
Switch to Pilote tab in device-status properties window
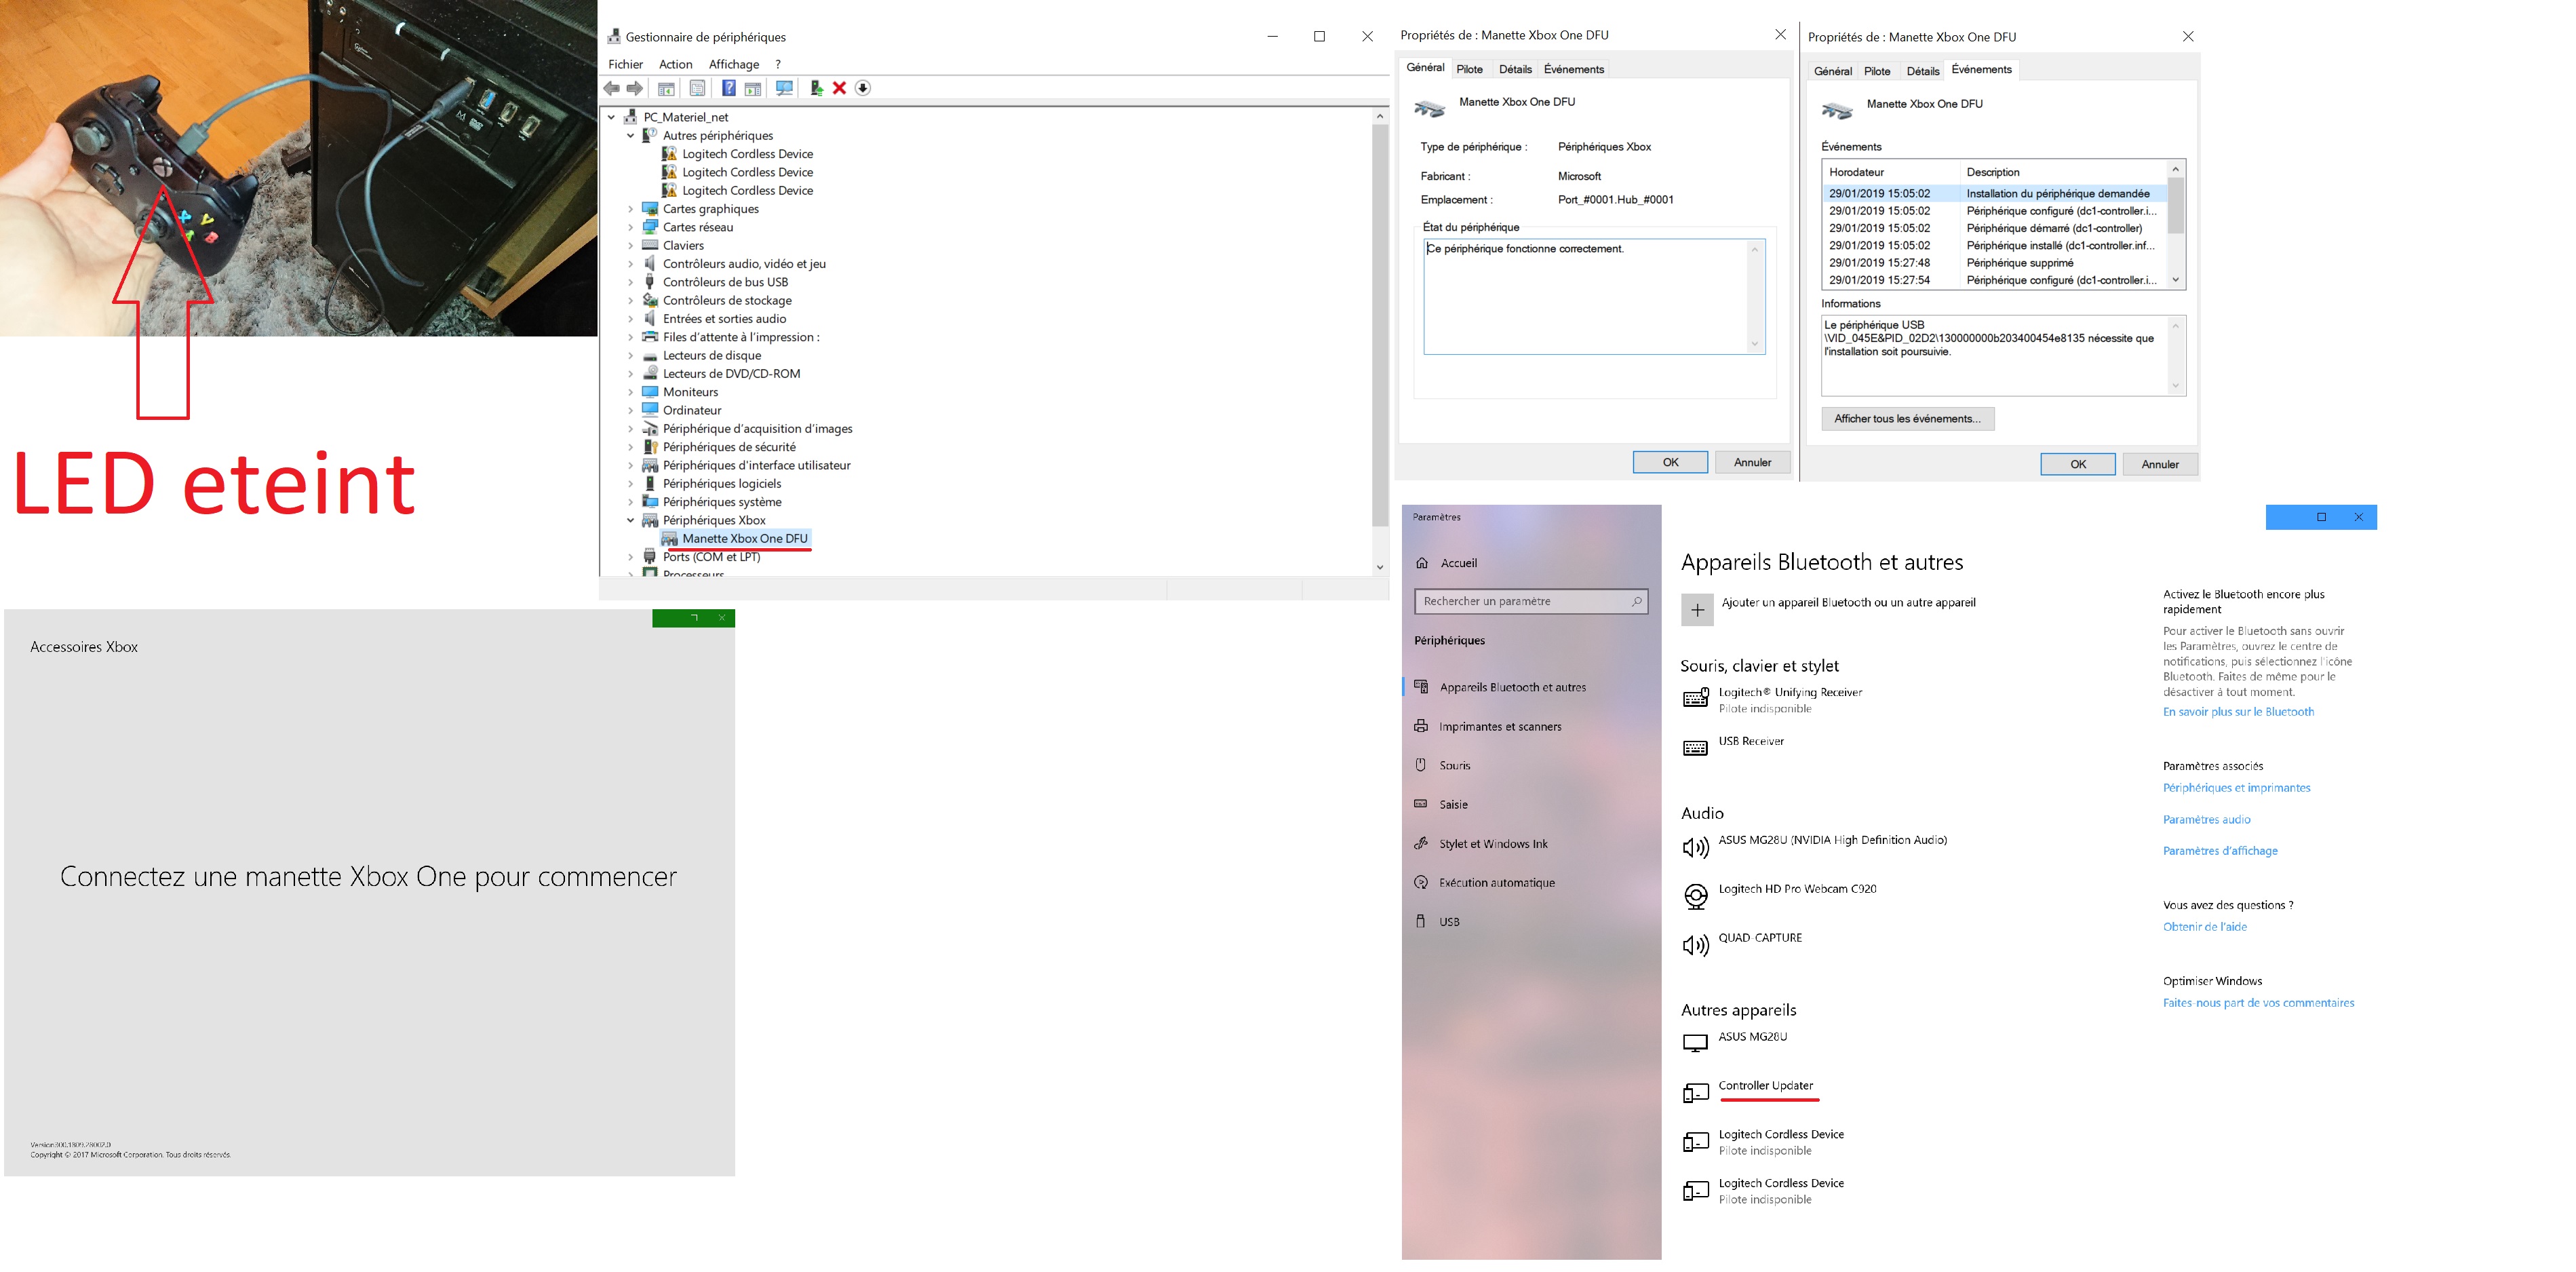[x=1469, y=69]
